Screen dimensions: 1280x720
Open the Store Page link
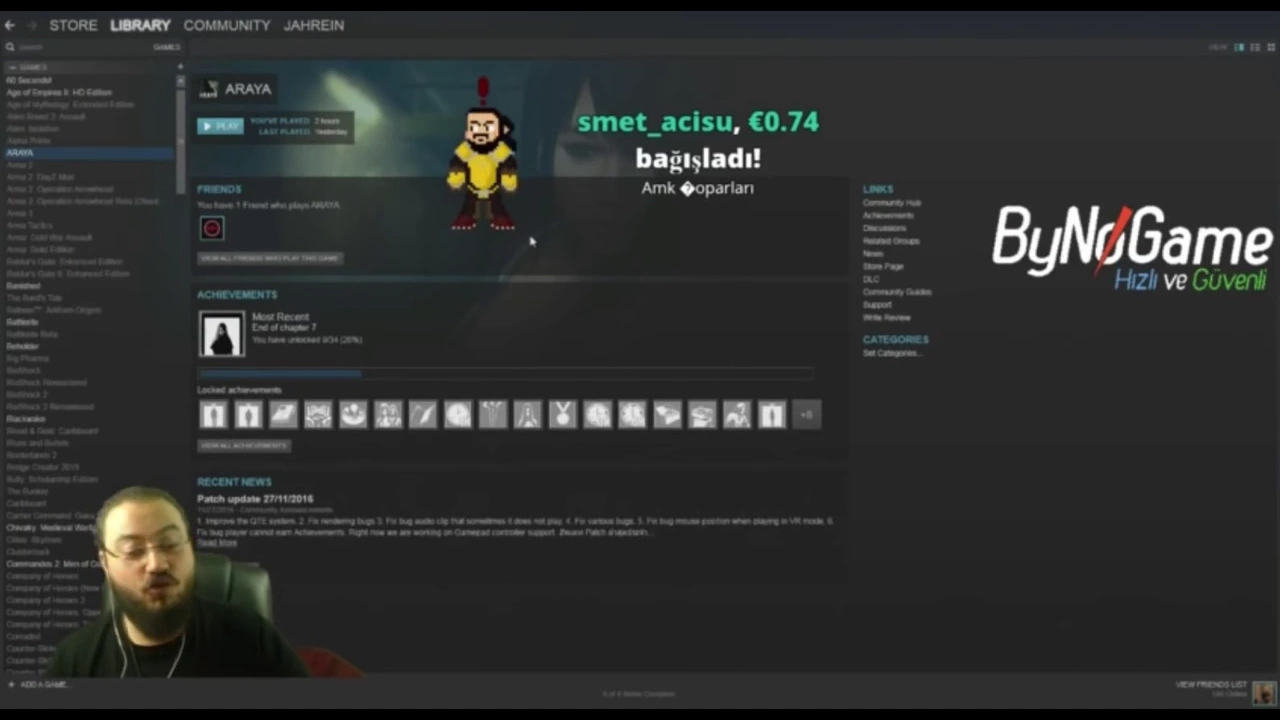pyautogui.click(x=883, y=266)
